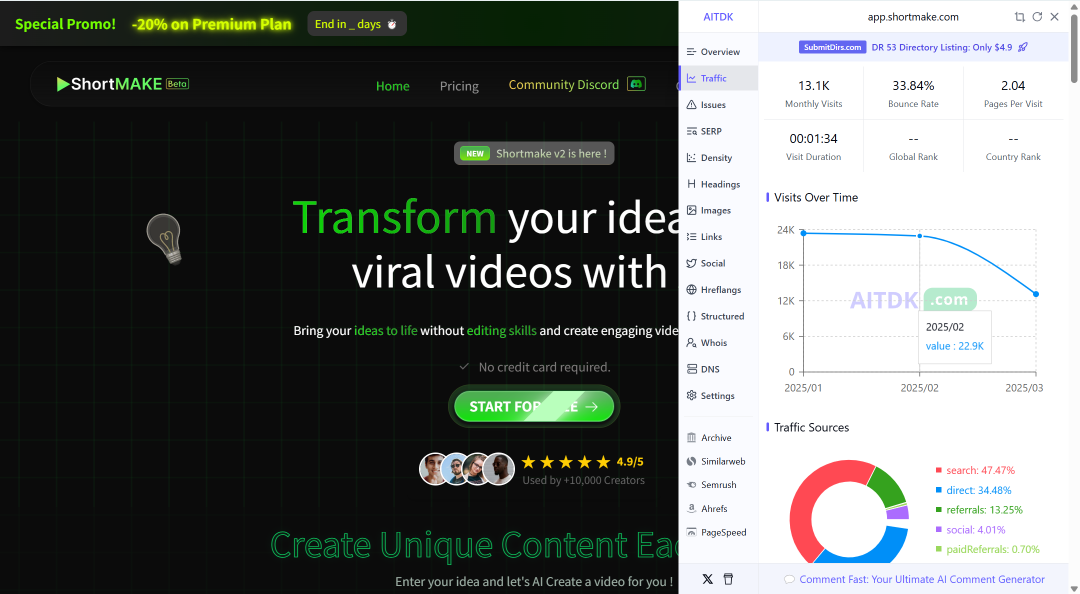Toggle the paidReferrals legend item
The width and height of the screenshot is (1080, 594).
[x=986, y=549]
